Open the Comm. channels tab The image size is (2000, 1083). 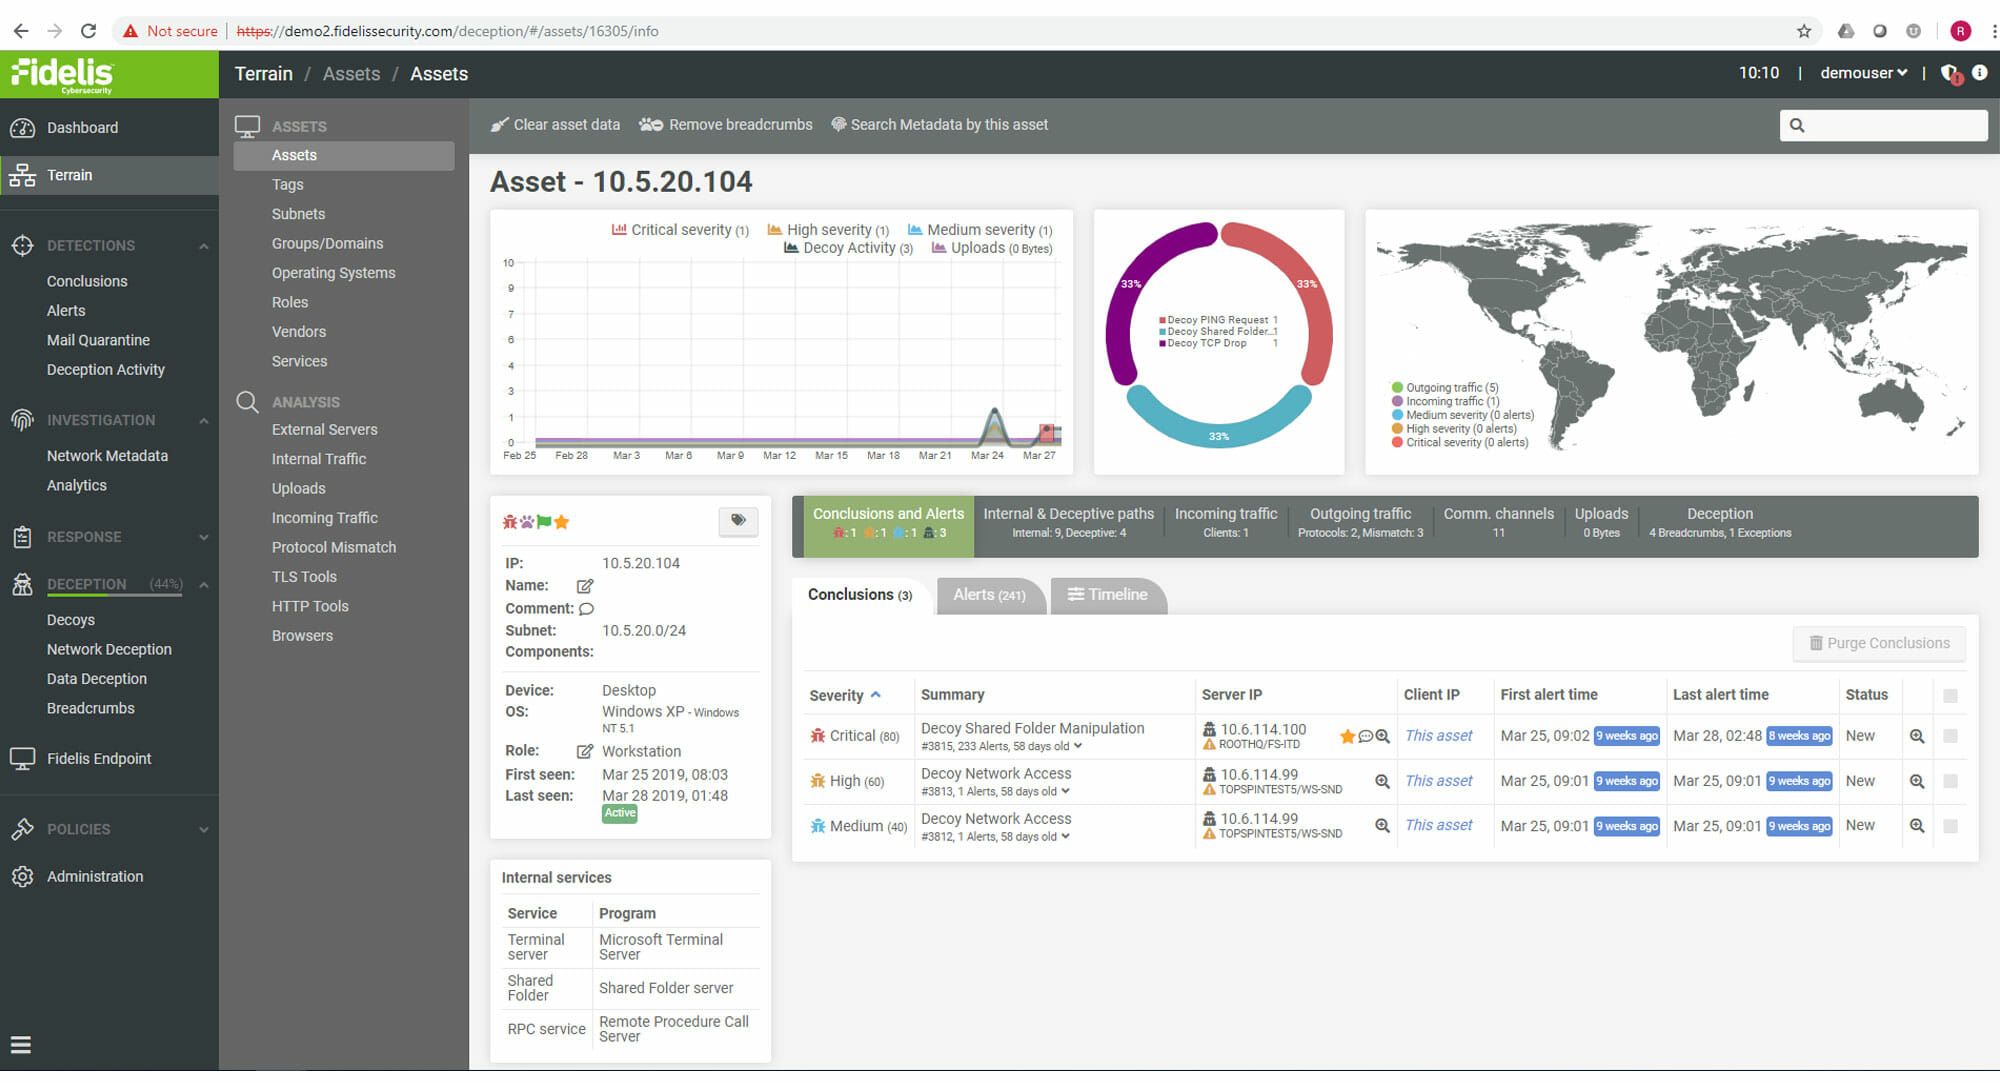tap(1498, 523)
